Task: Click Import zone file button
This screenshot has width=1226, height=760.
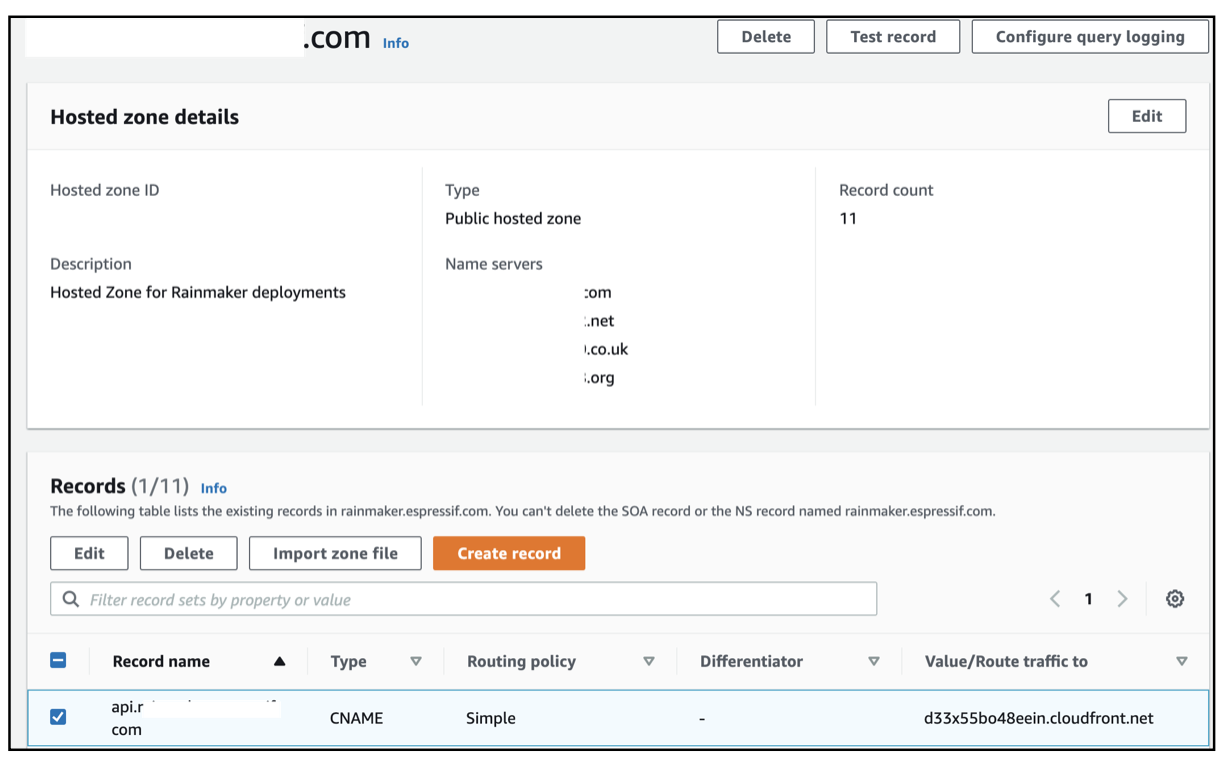Action: tap(335, 553)
